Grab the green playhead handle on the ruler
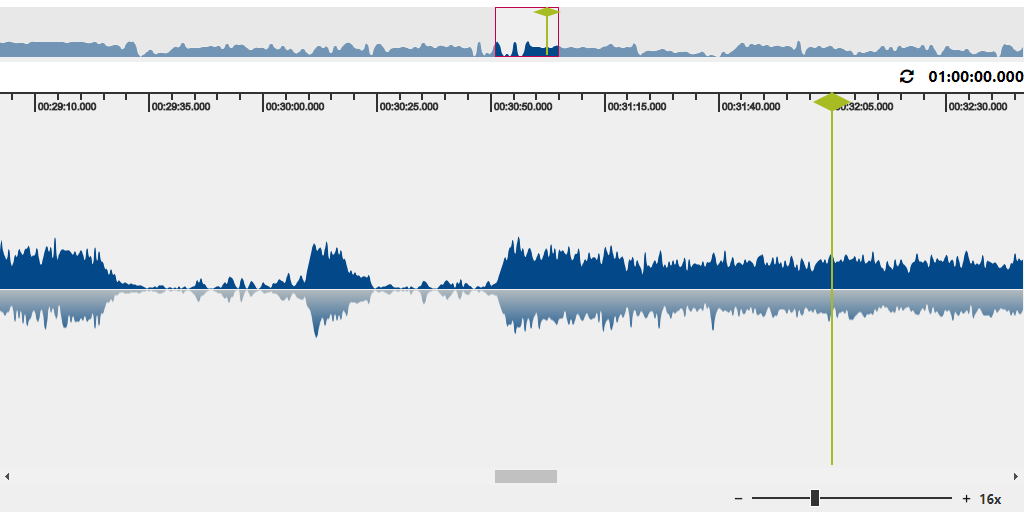 click(x=832, y=102)
